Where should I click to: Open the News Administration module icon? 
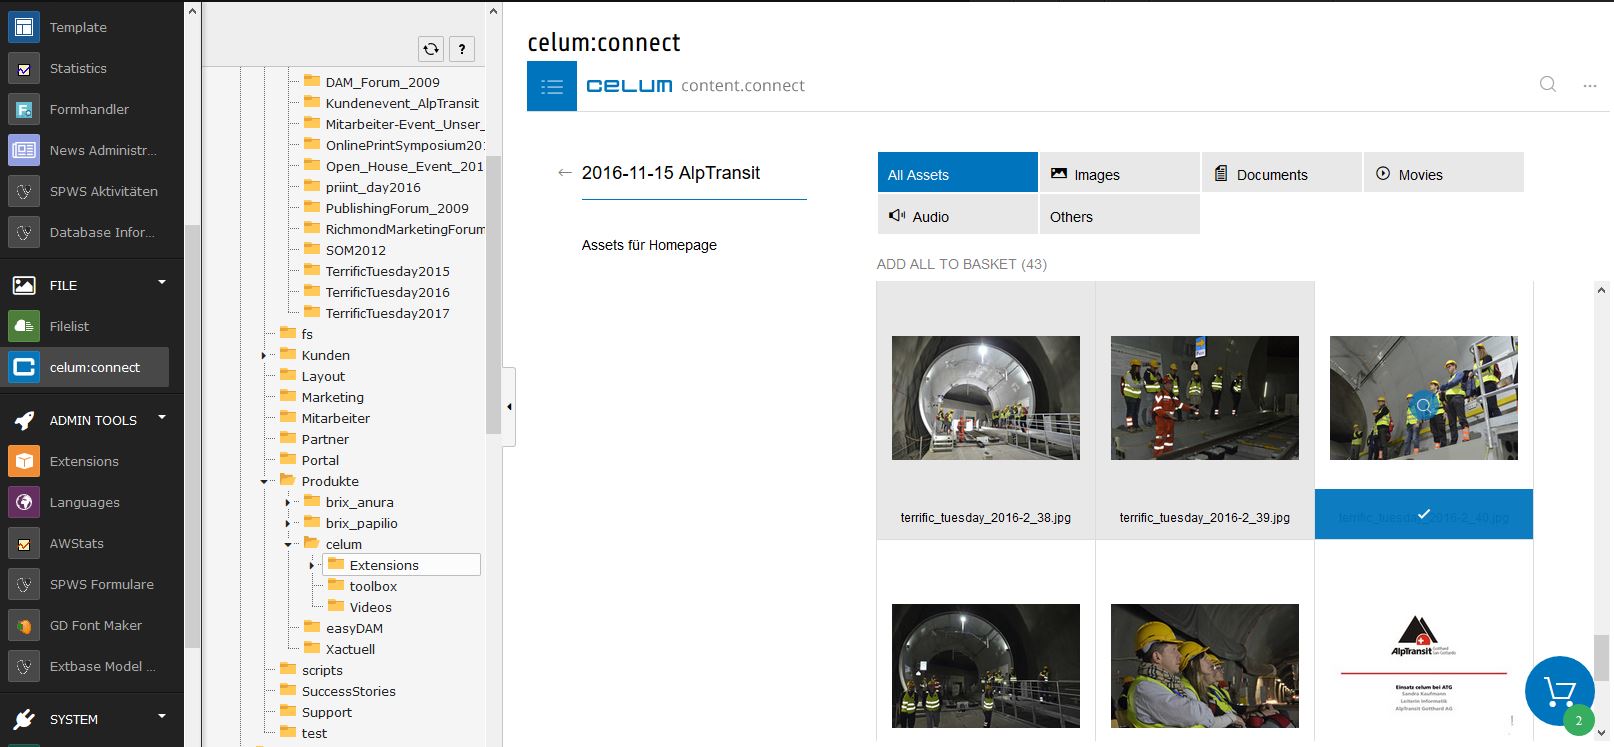coord(24,150)
